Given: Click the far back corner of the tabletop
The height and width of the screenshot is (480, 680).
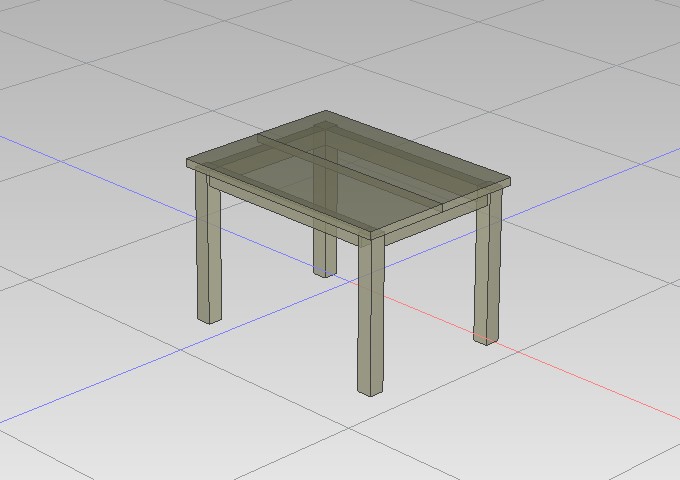Looking at the screenshot, I should 325,112.
